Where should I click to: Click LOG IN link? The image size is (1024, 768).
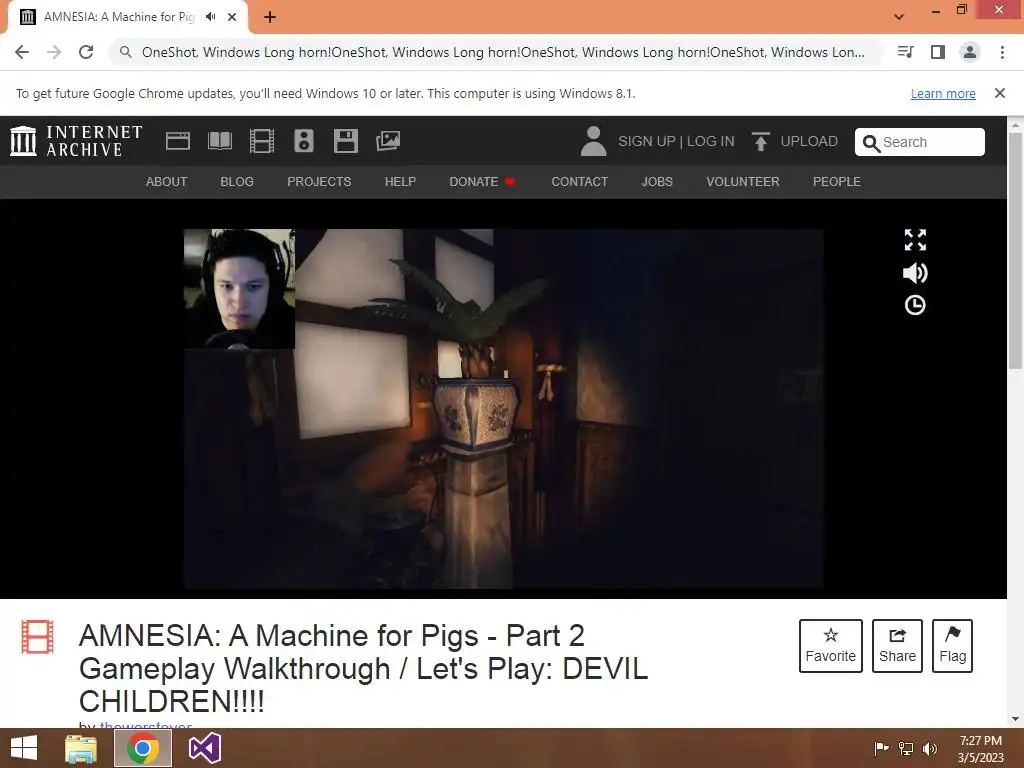[711, 141]
